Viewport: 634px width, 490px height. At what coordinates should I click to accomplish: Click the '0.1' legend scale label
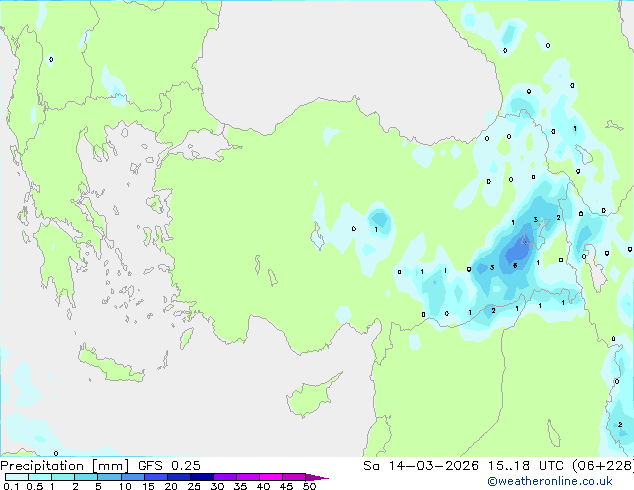click(11, 486)
